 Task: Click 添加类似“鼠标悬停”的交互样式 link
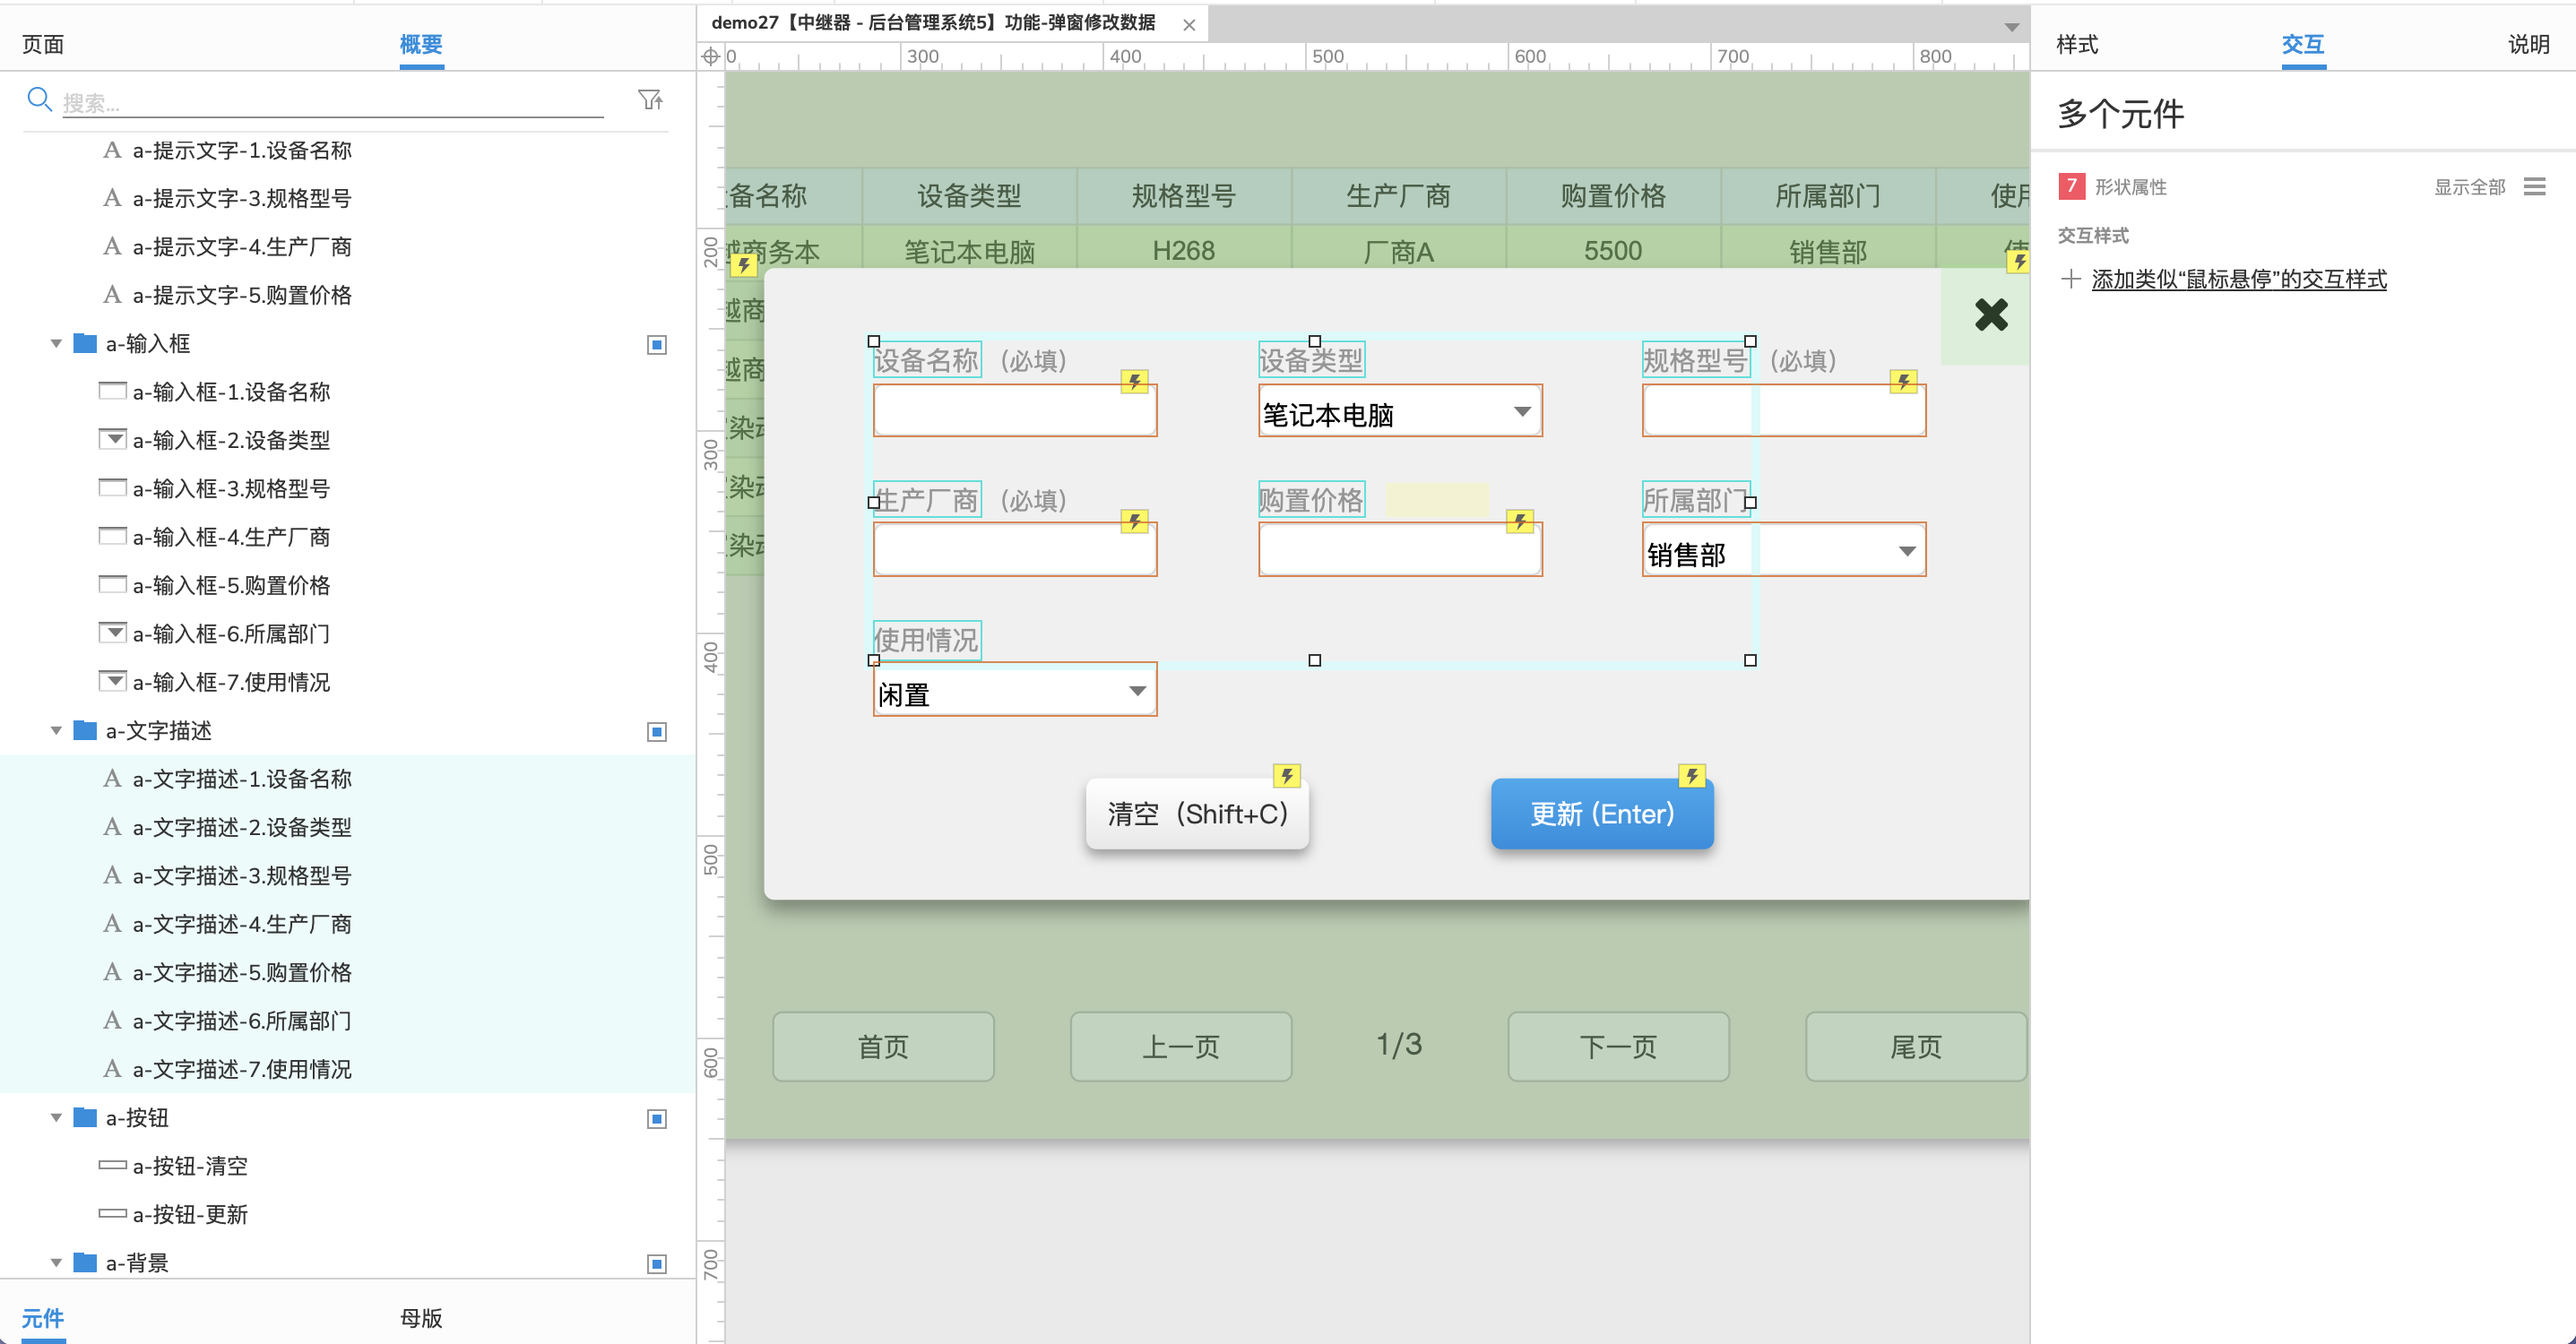click(2239, 279)
